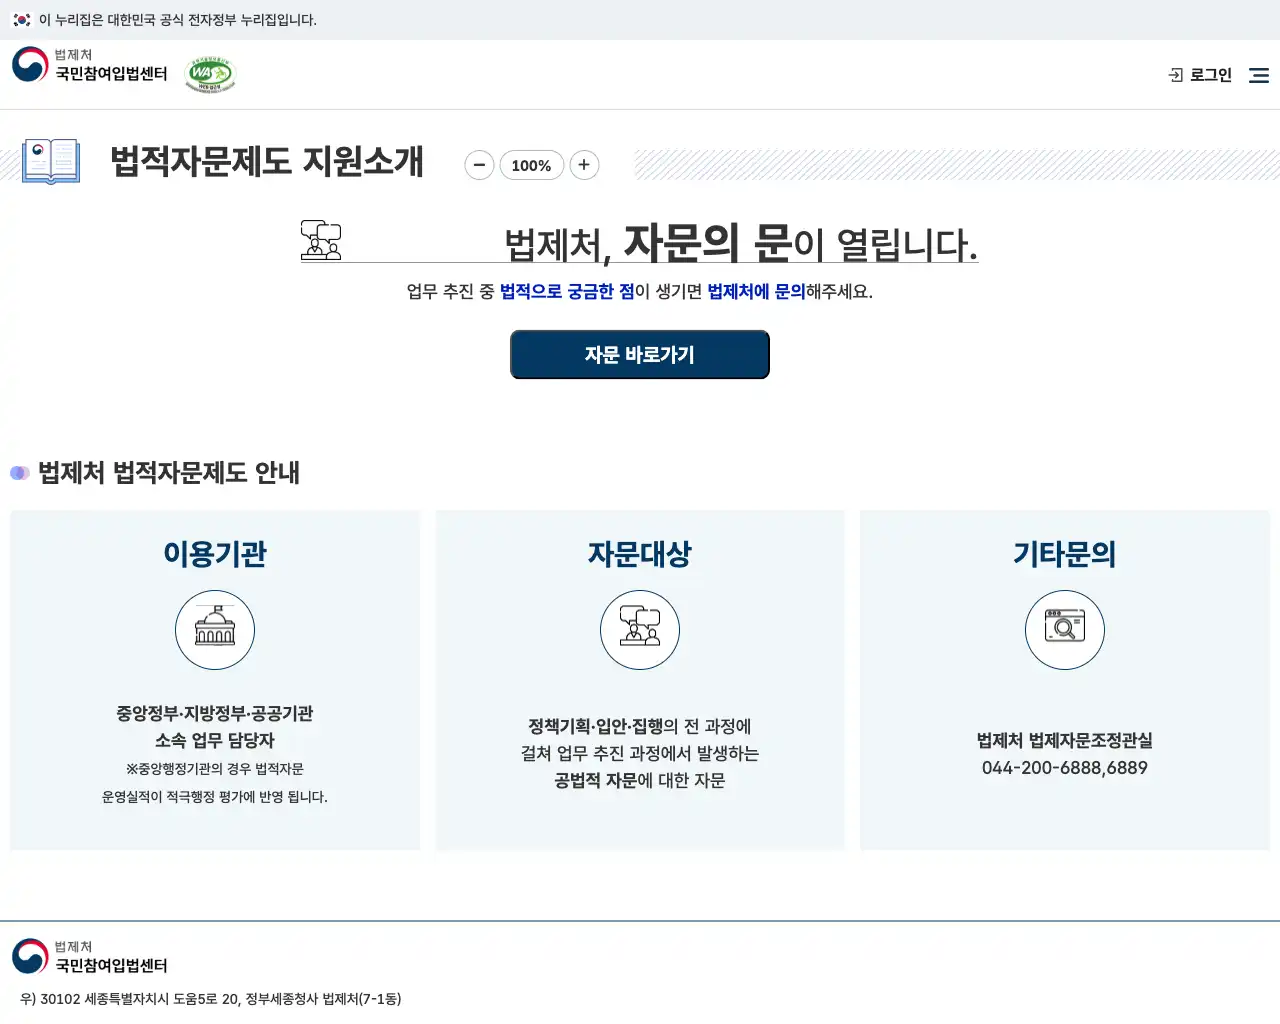Screen dimensions: 1280x1024
Task: Click the consultation people icon near headline
Action: (x=321, y=240)
